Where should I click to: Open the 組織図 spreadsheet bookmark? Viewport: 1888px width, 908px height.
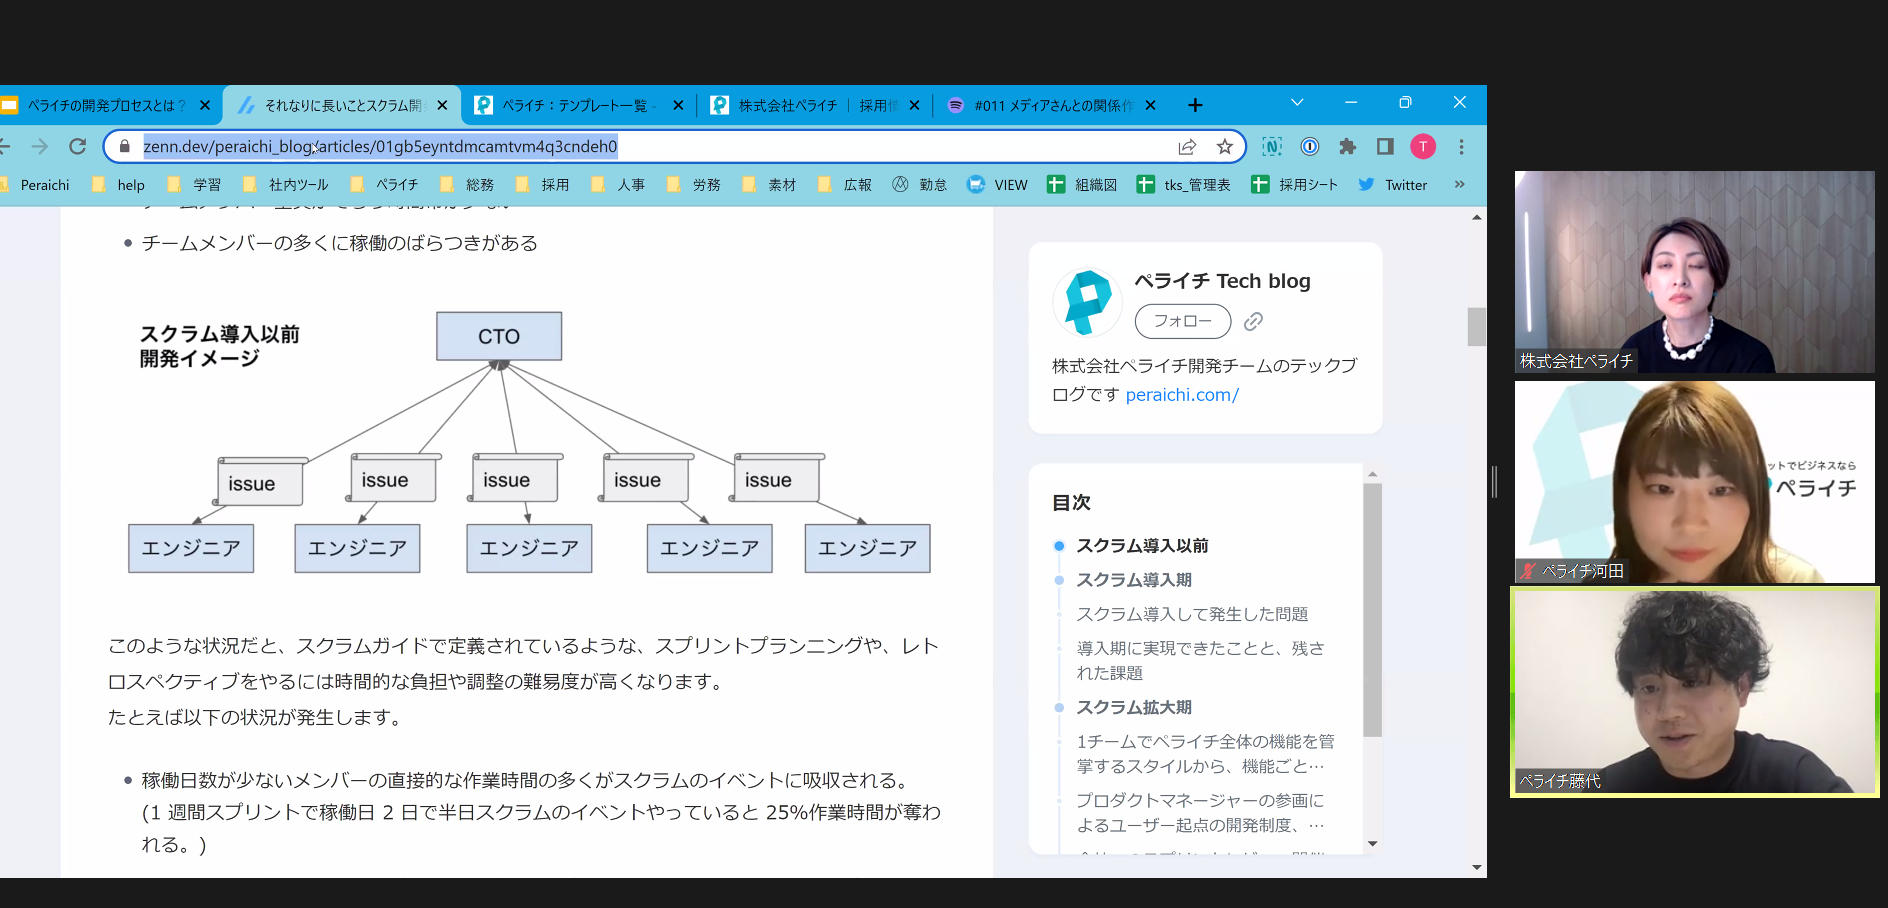[x=1082, y=185]
